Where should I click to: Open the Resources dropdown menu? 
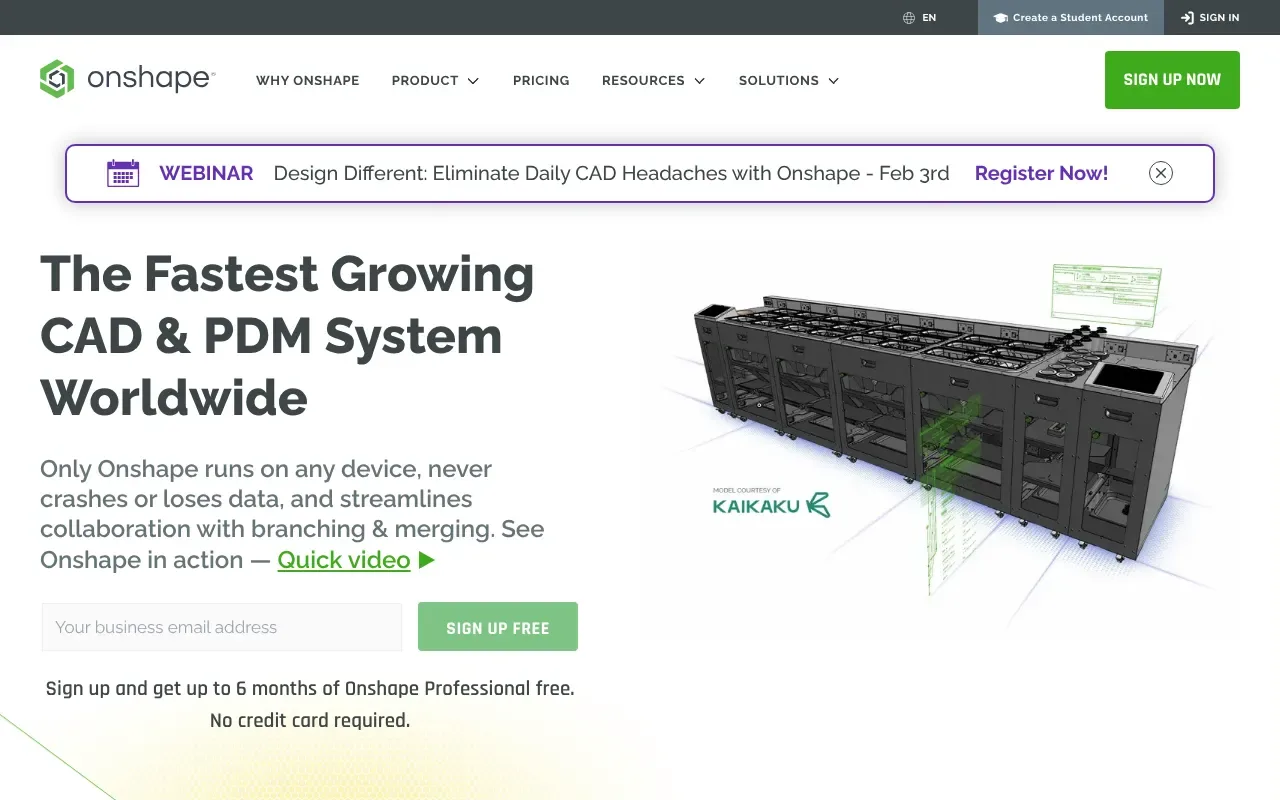tap(653, 80)
